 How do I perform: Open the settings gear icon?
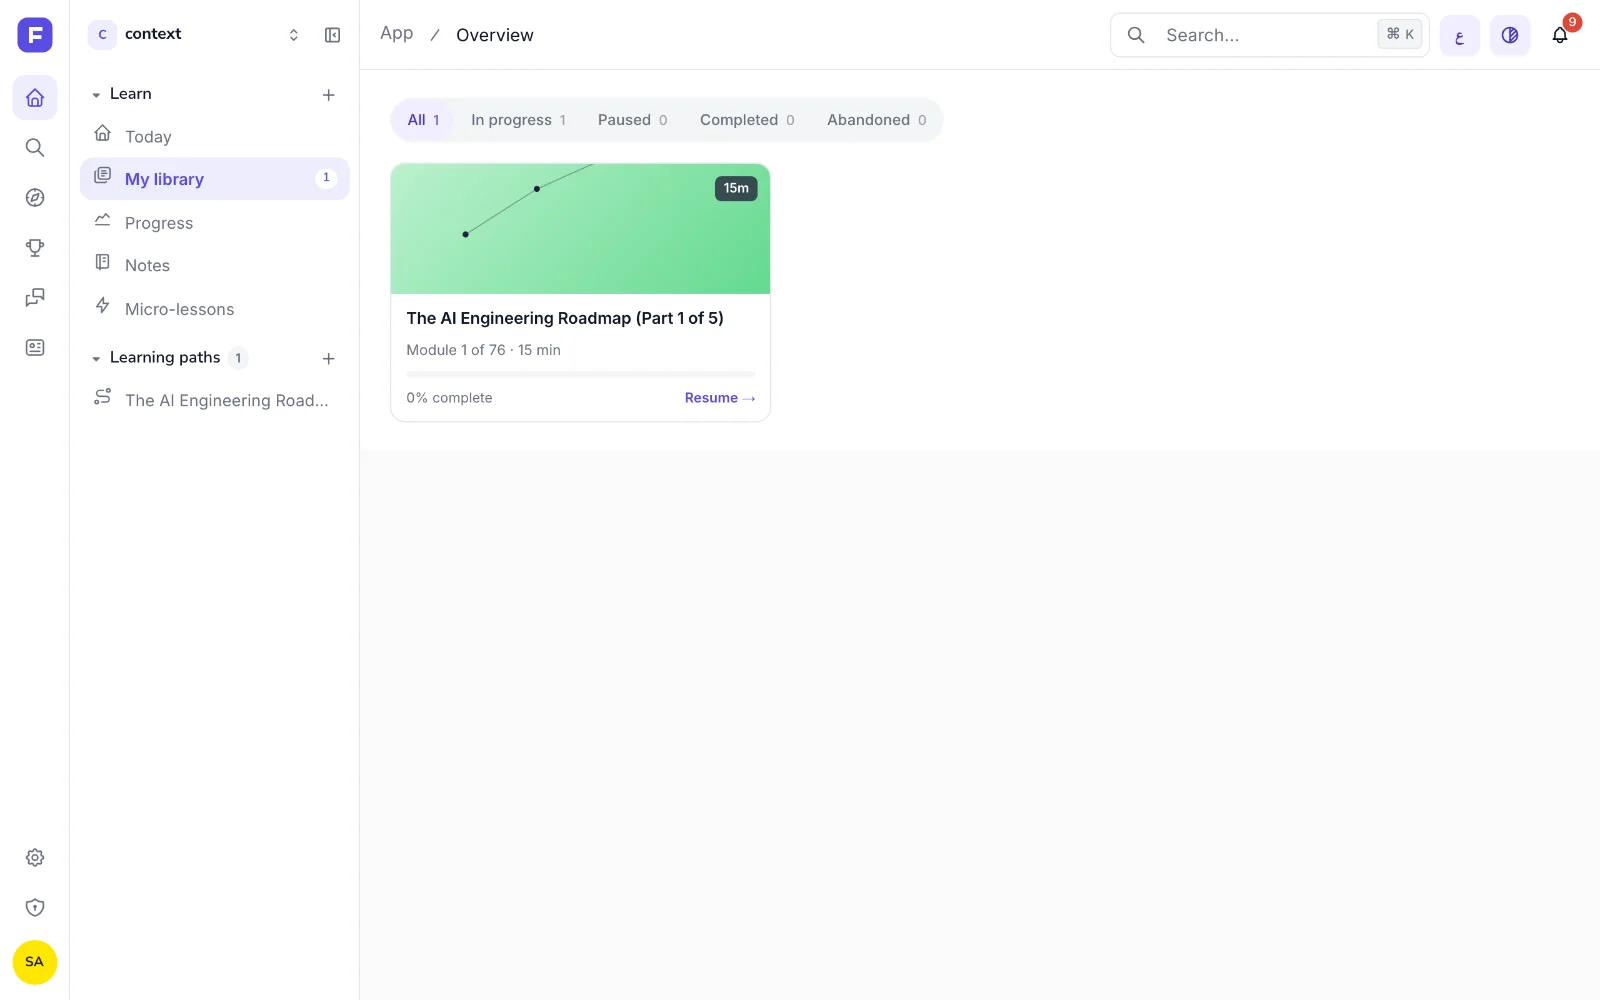click(35, 858)
